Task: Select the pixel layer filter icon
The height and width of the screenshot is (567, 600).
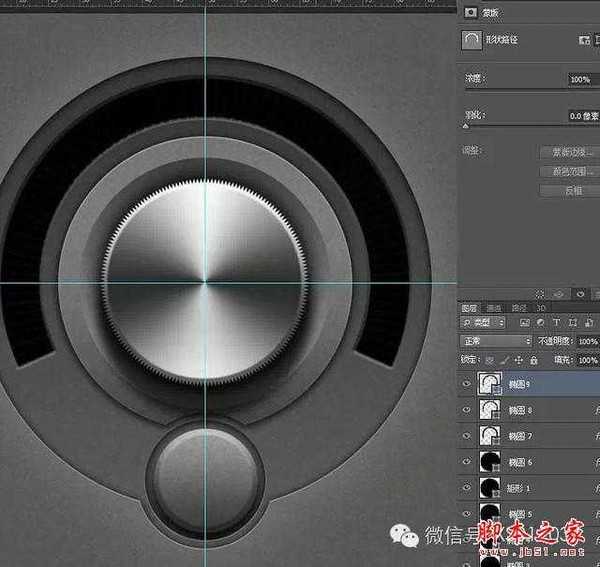Action: pos(526,324)
